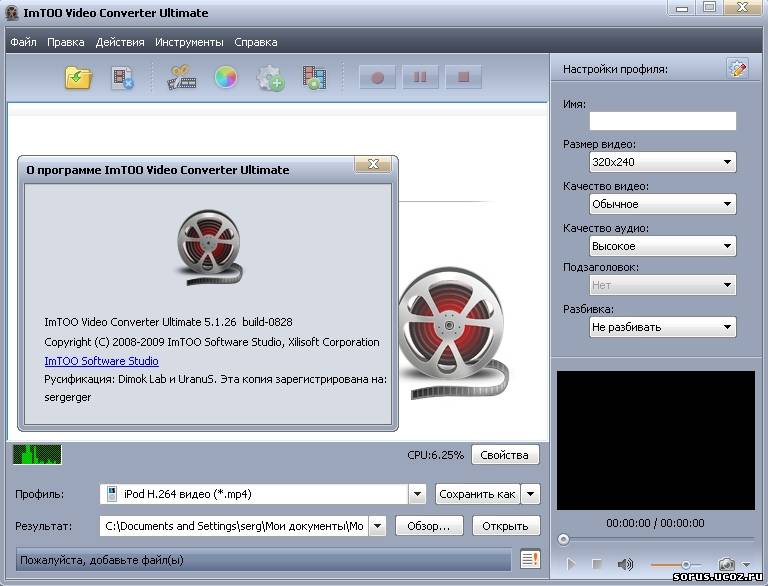Click the black video preview area

click(656, 440)
